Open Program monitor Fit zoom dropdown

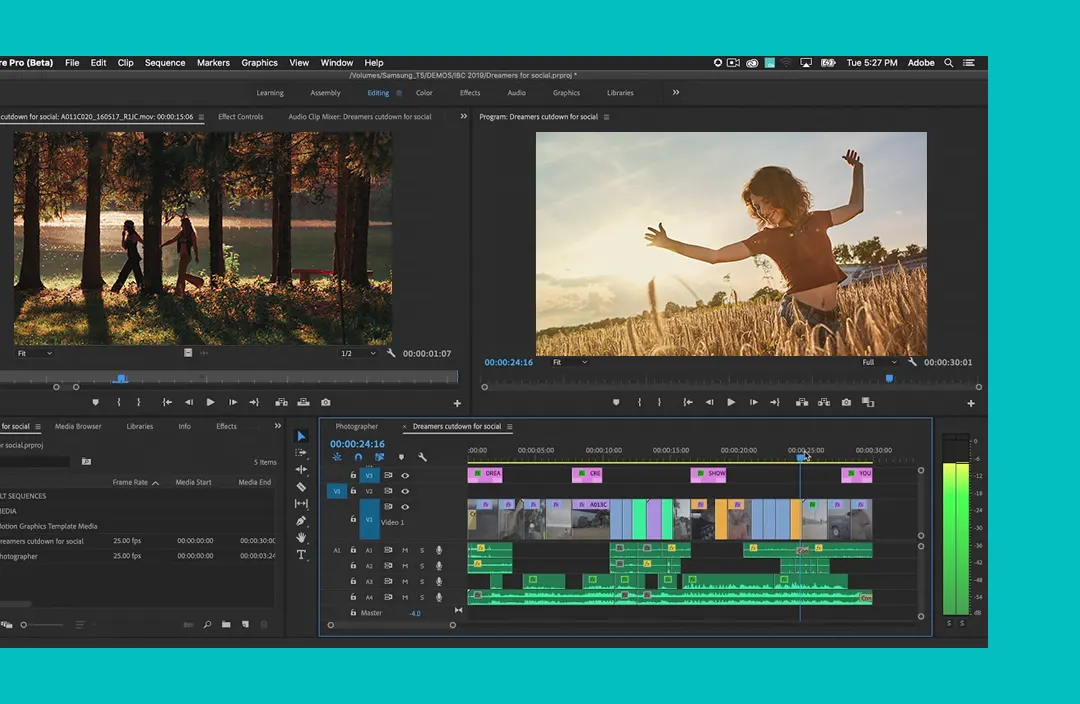(x=570, y=362)
